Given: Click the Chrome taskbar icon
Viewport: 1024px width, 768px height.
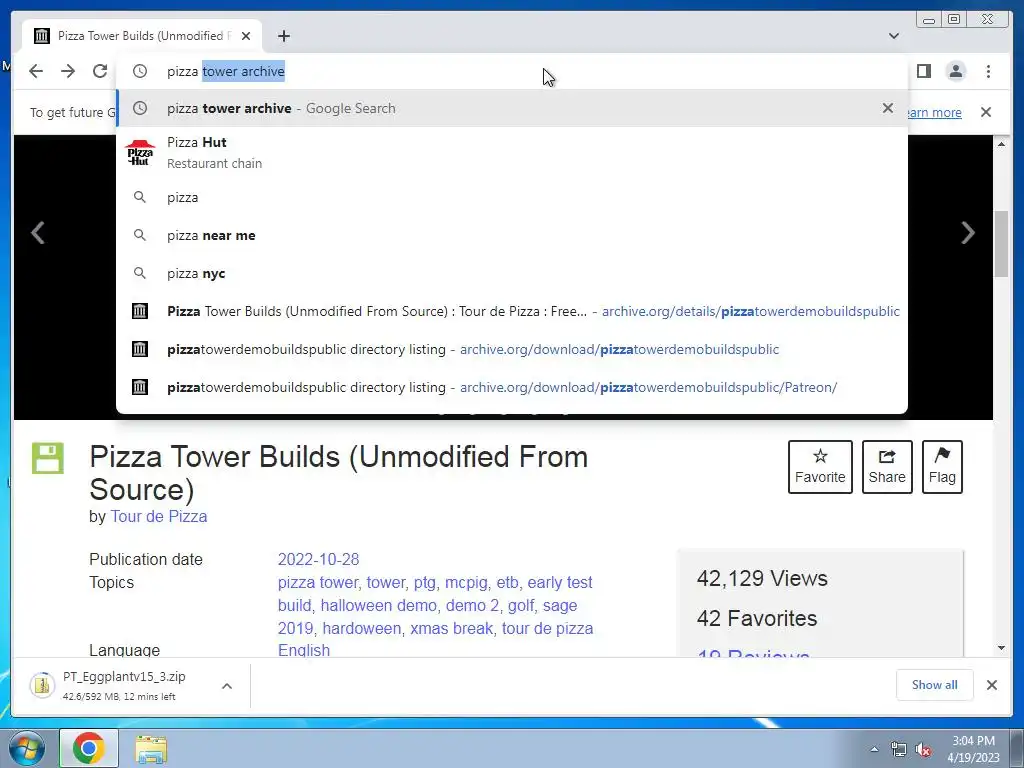Looking at the screenshot, I should (x=89, y=748).
